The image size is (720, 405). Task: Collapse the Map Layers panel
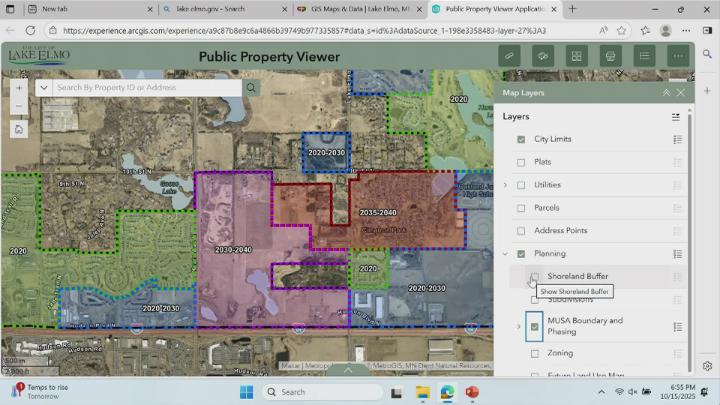tap(666, 93)
